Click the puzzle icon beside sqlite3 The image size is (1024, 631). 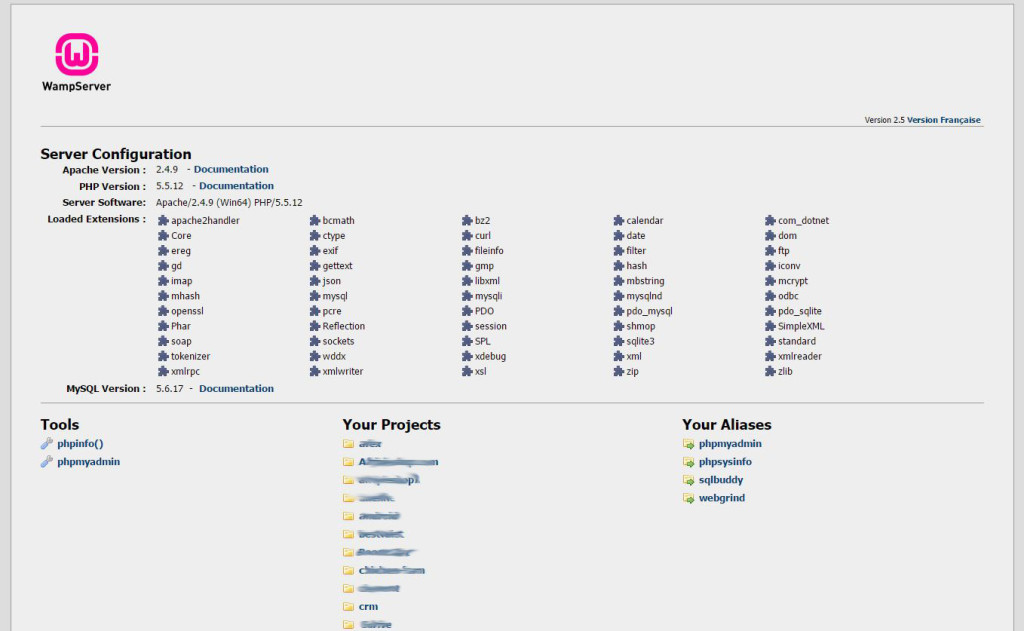point(618,341)
